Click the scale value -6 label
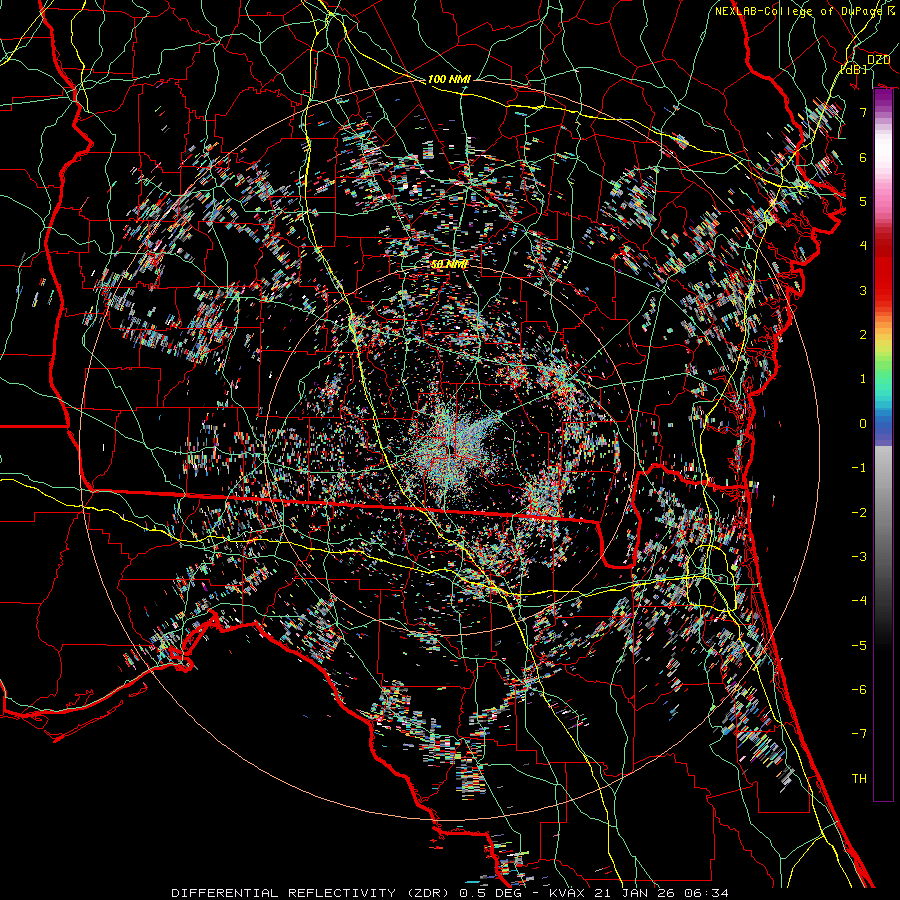 coord(859,689)
